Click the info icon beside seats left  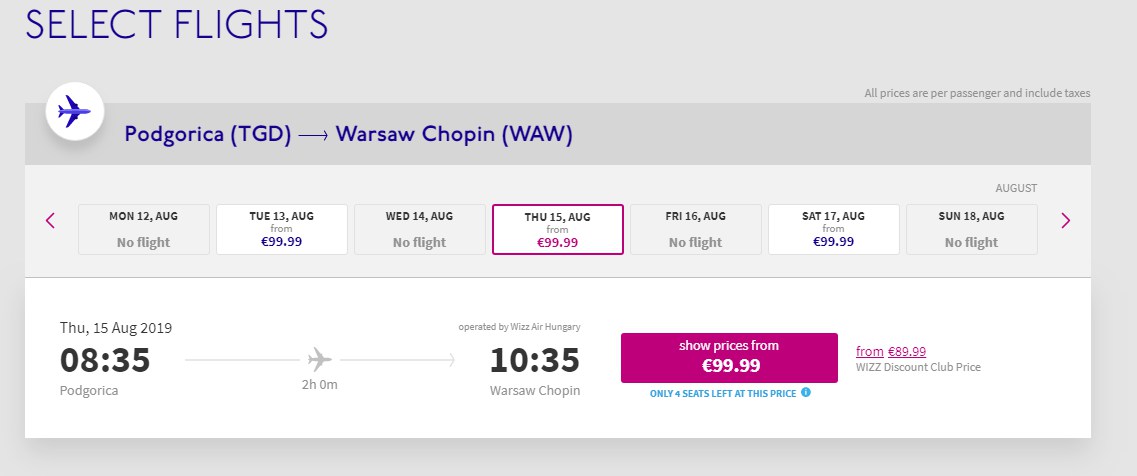(x=806, y=393)
